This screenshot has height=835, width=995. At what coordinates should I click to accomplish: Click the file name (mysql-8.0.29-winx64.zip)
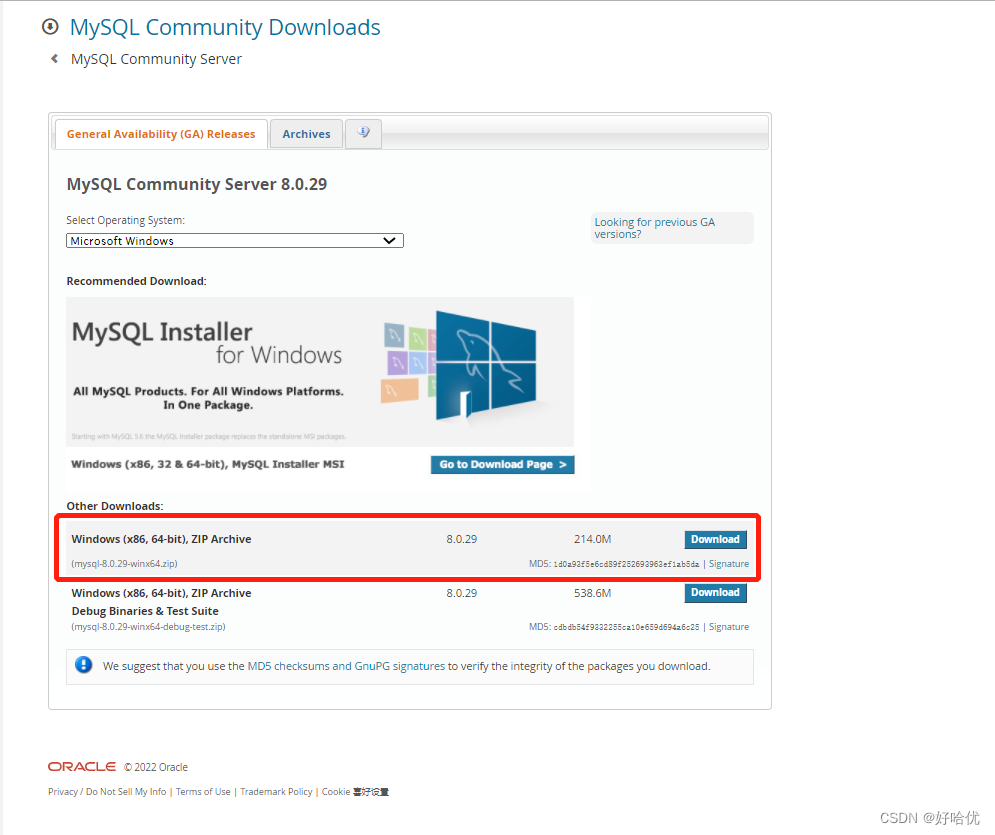(124, 563)
